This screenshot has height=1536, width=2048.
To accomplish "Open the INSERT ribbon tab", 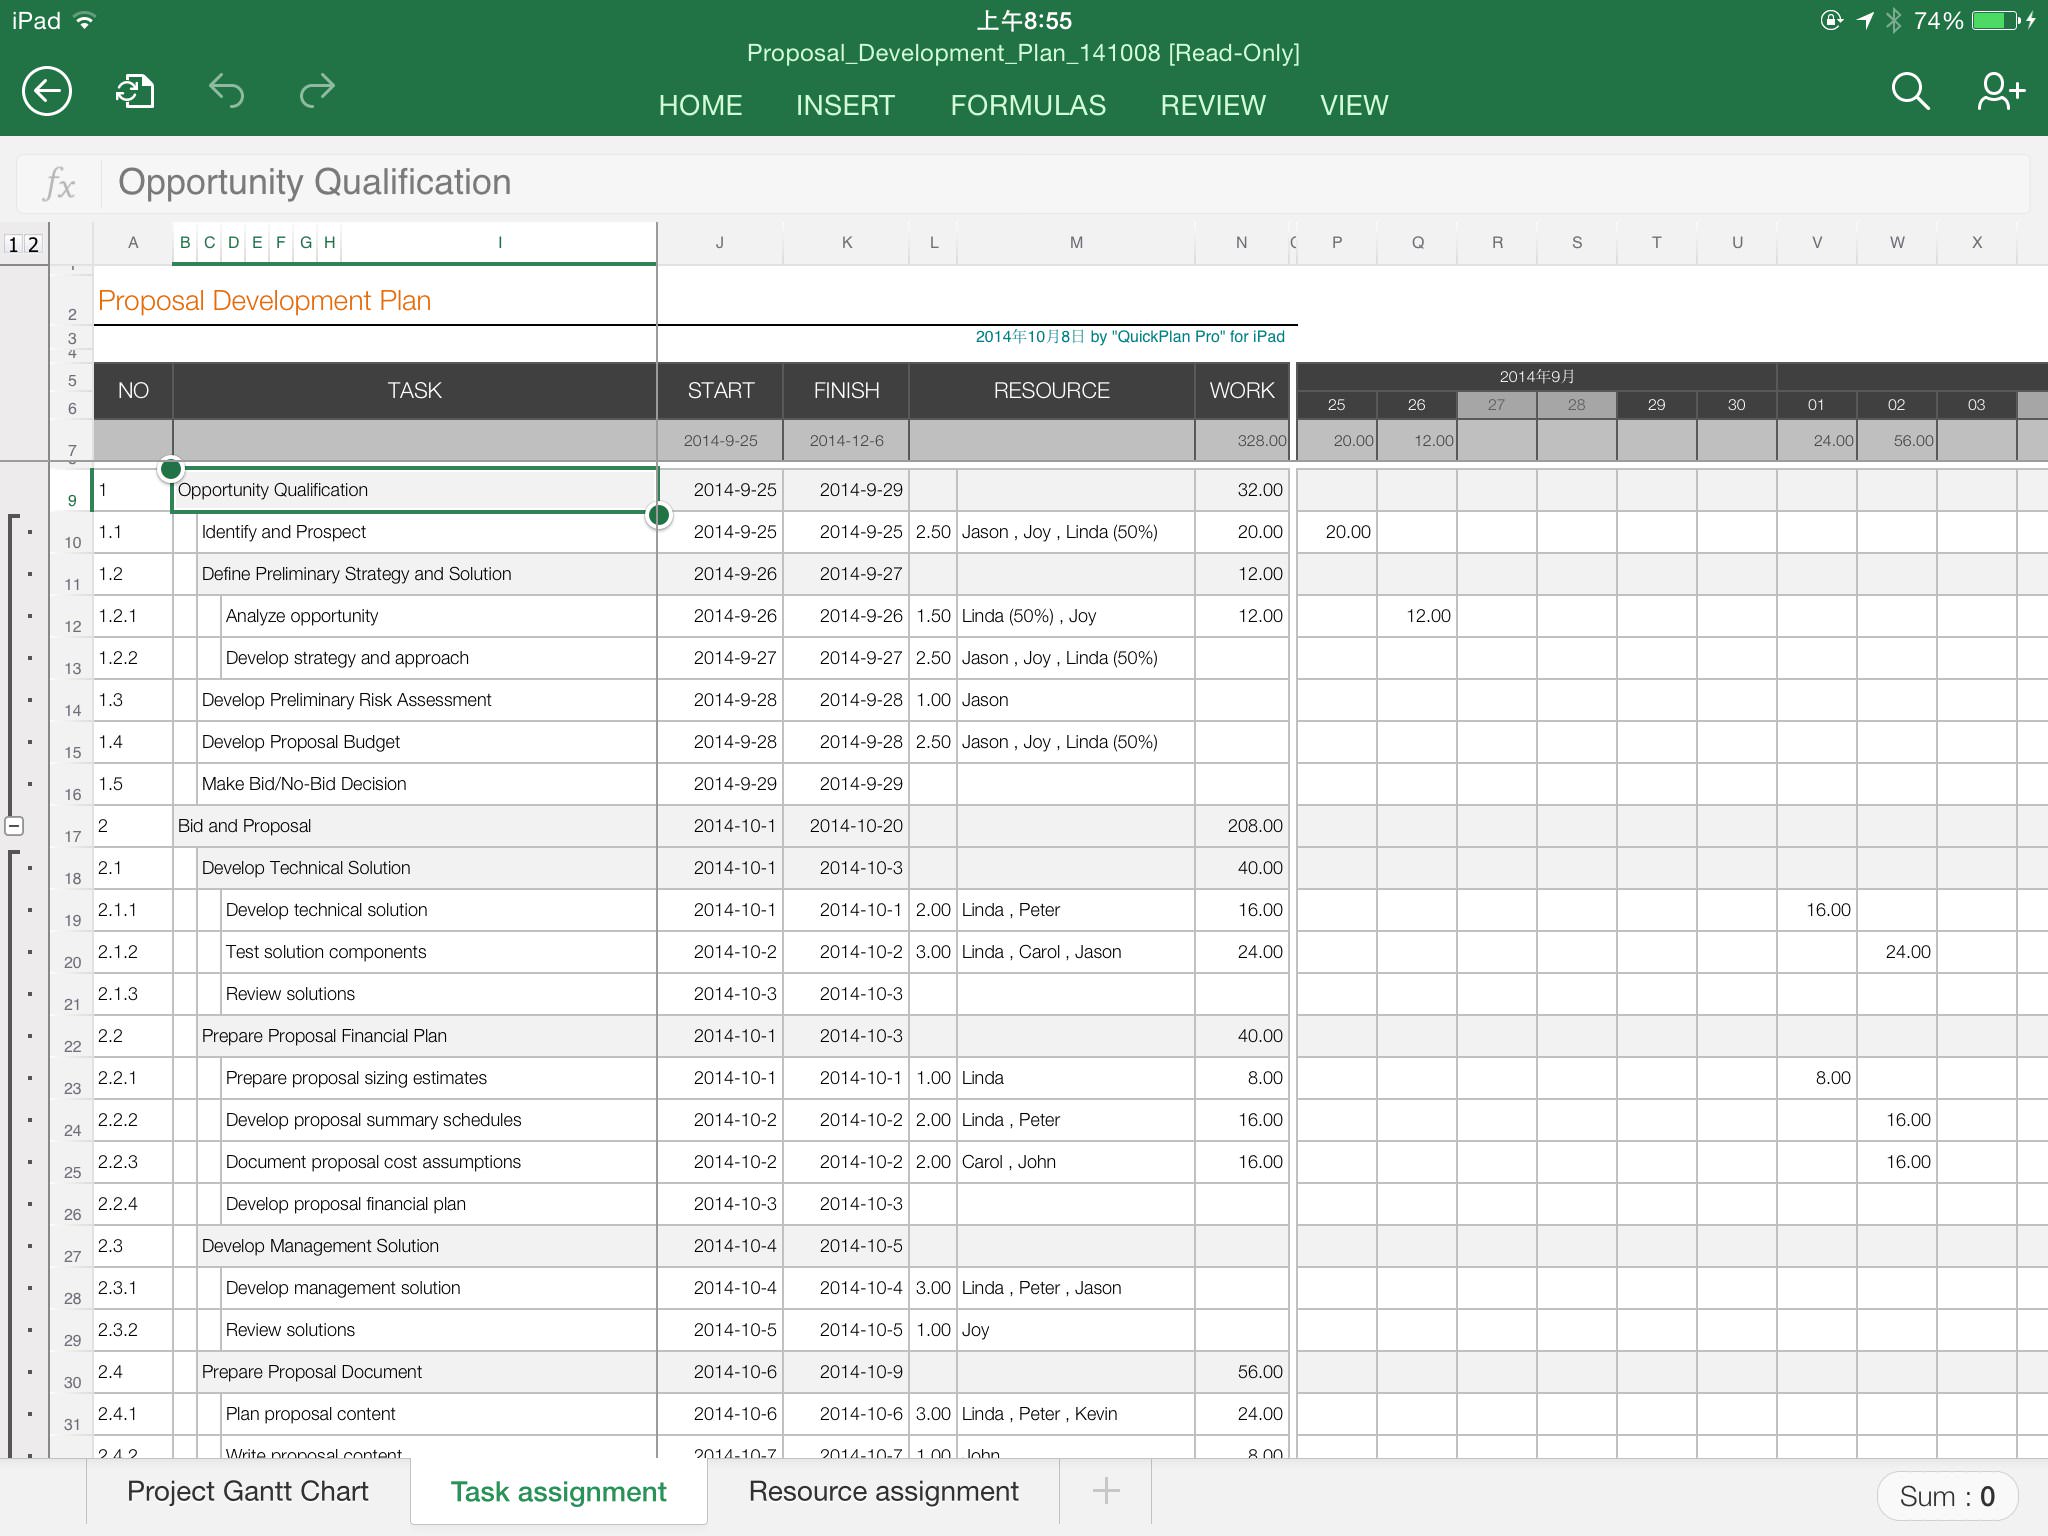I will [x=845, y=105].
